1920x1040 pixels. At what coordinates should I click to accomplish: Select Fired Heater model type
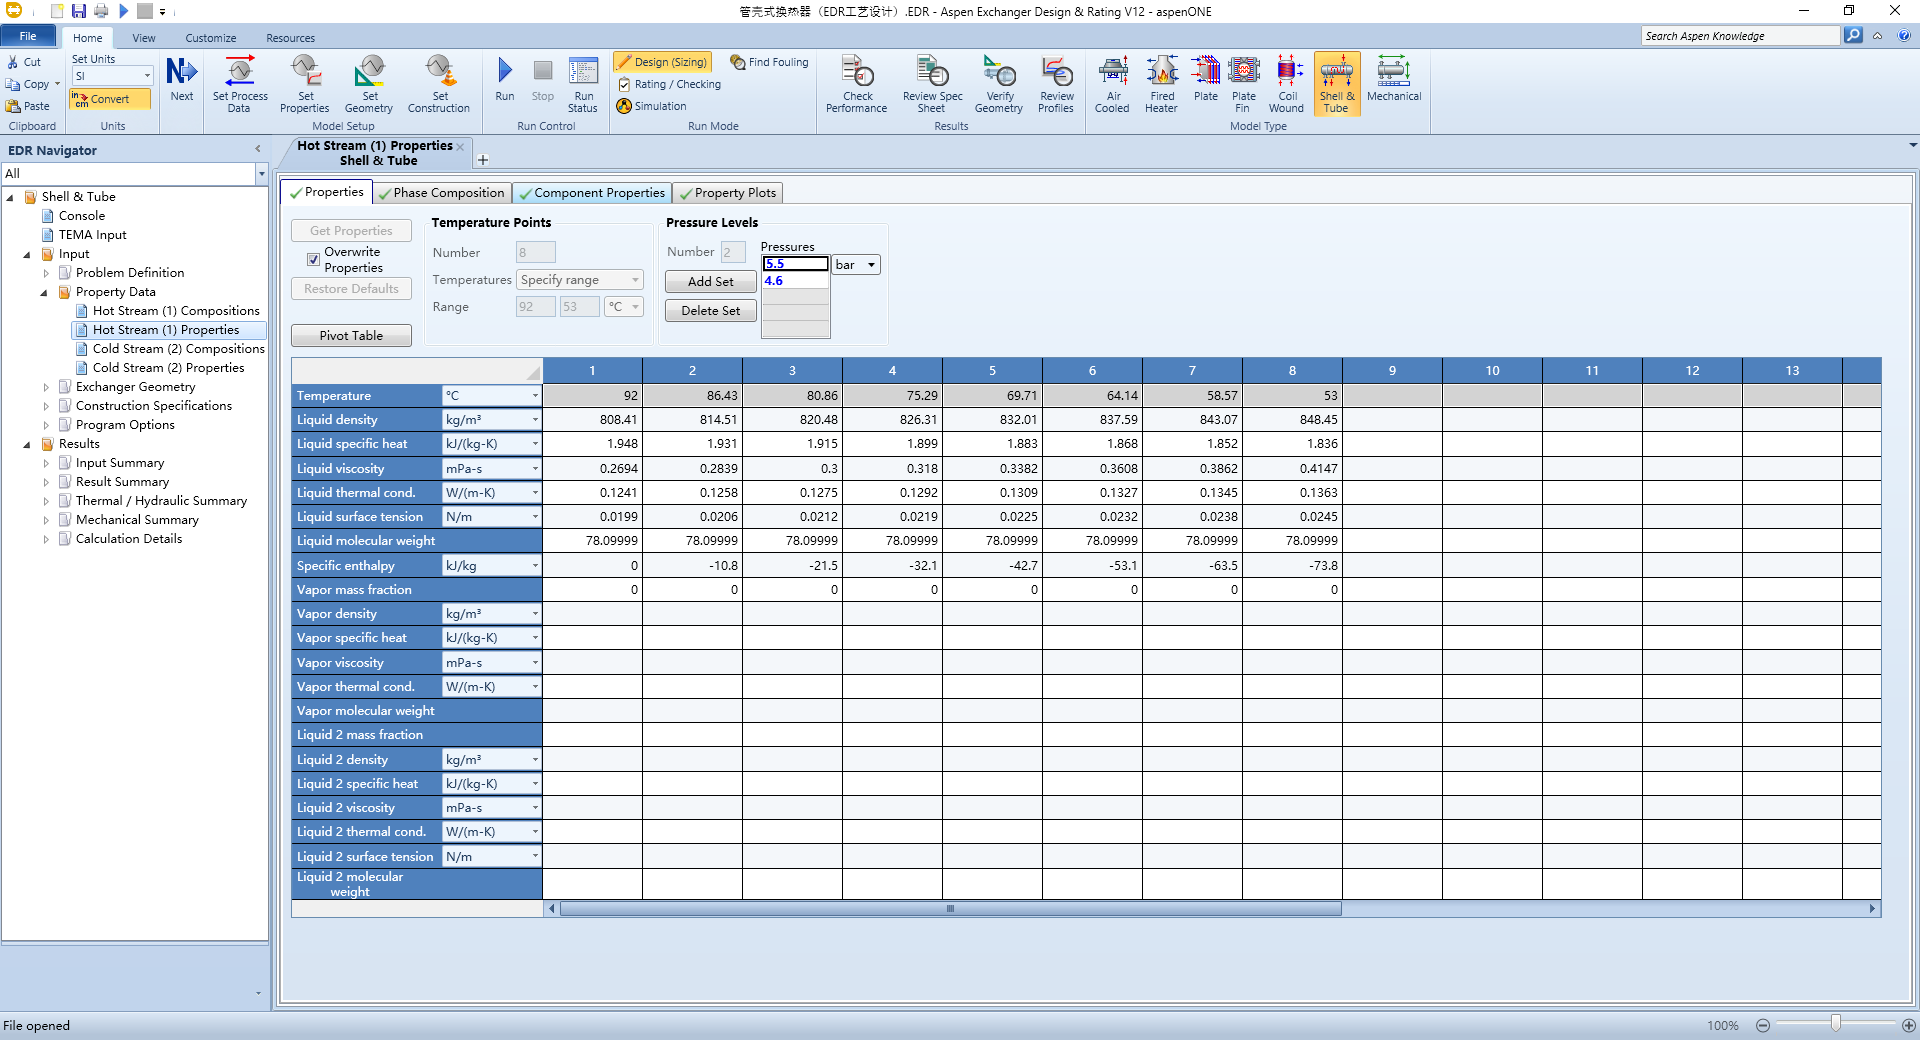coord(1162,84)
